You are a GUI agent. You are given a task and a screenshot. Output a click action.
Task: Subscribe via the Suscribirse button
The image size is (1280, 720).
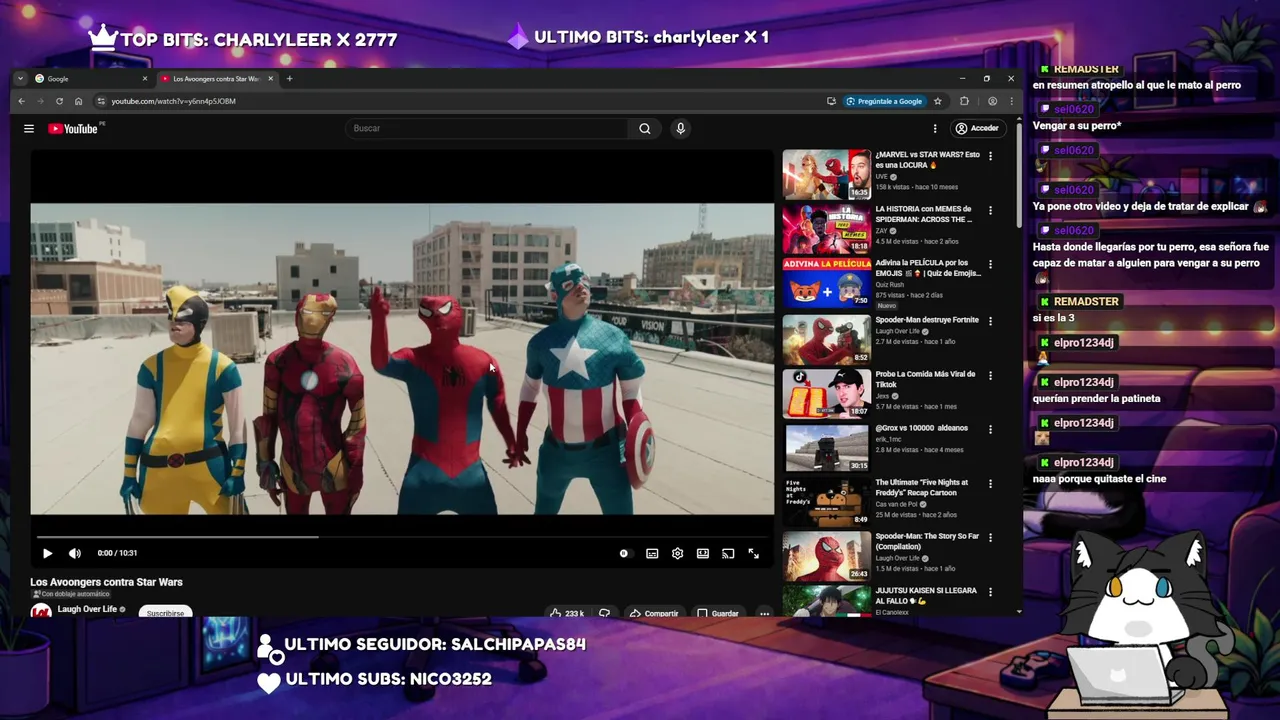[x=165, y=613]
